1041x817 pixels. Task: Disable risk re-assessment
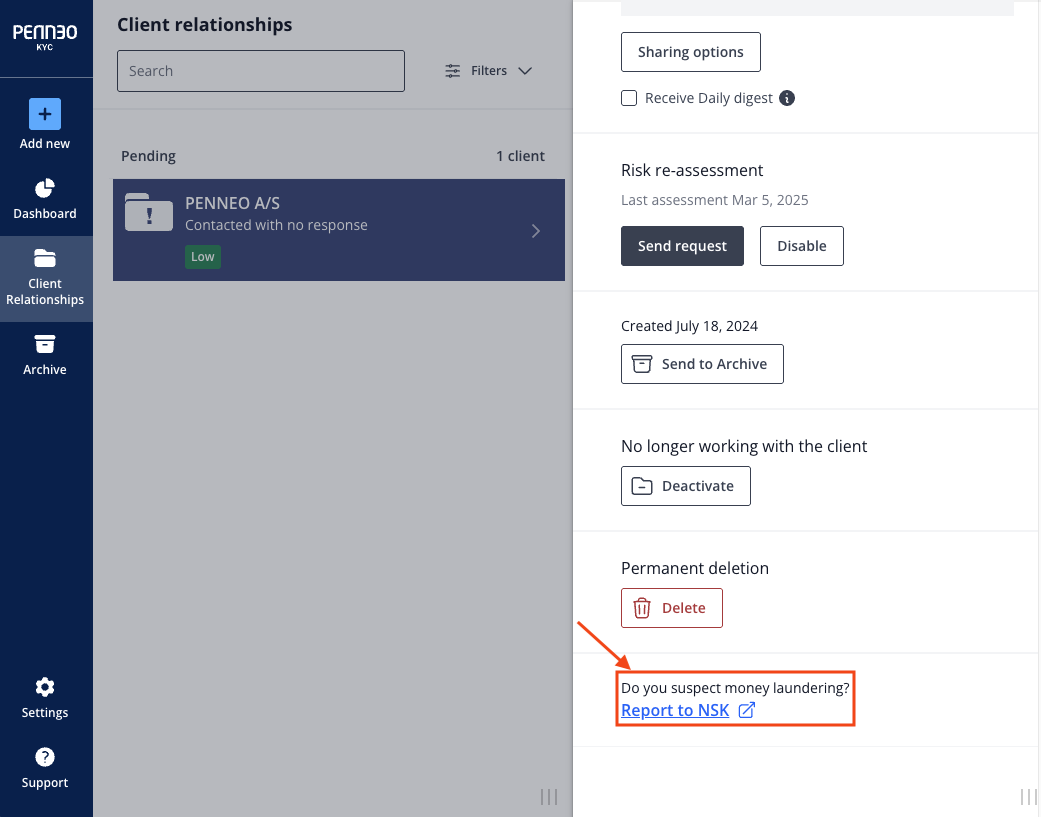click(801, 246)
